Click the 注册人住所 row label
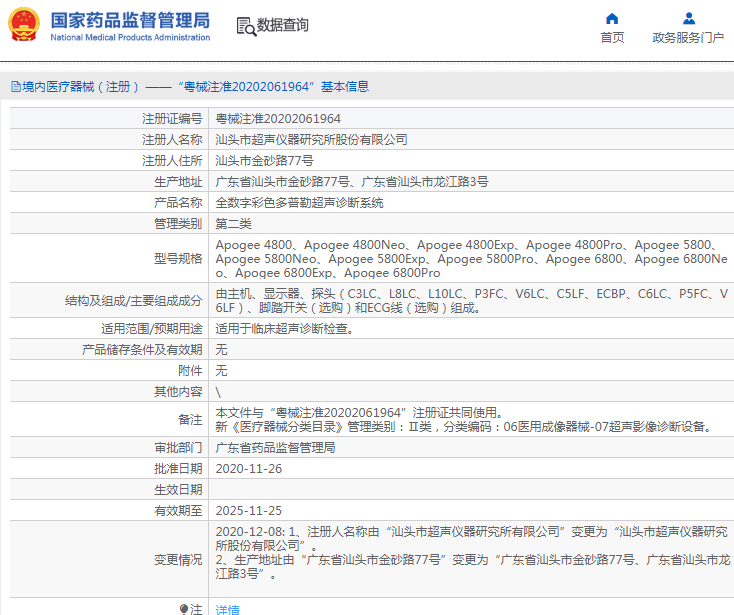This screenshot has width=734, height=615. pyautogui.click(x=172, y=161)
